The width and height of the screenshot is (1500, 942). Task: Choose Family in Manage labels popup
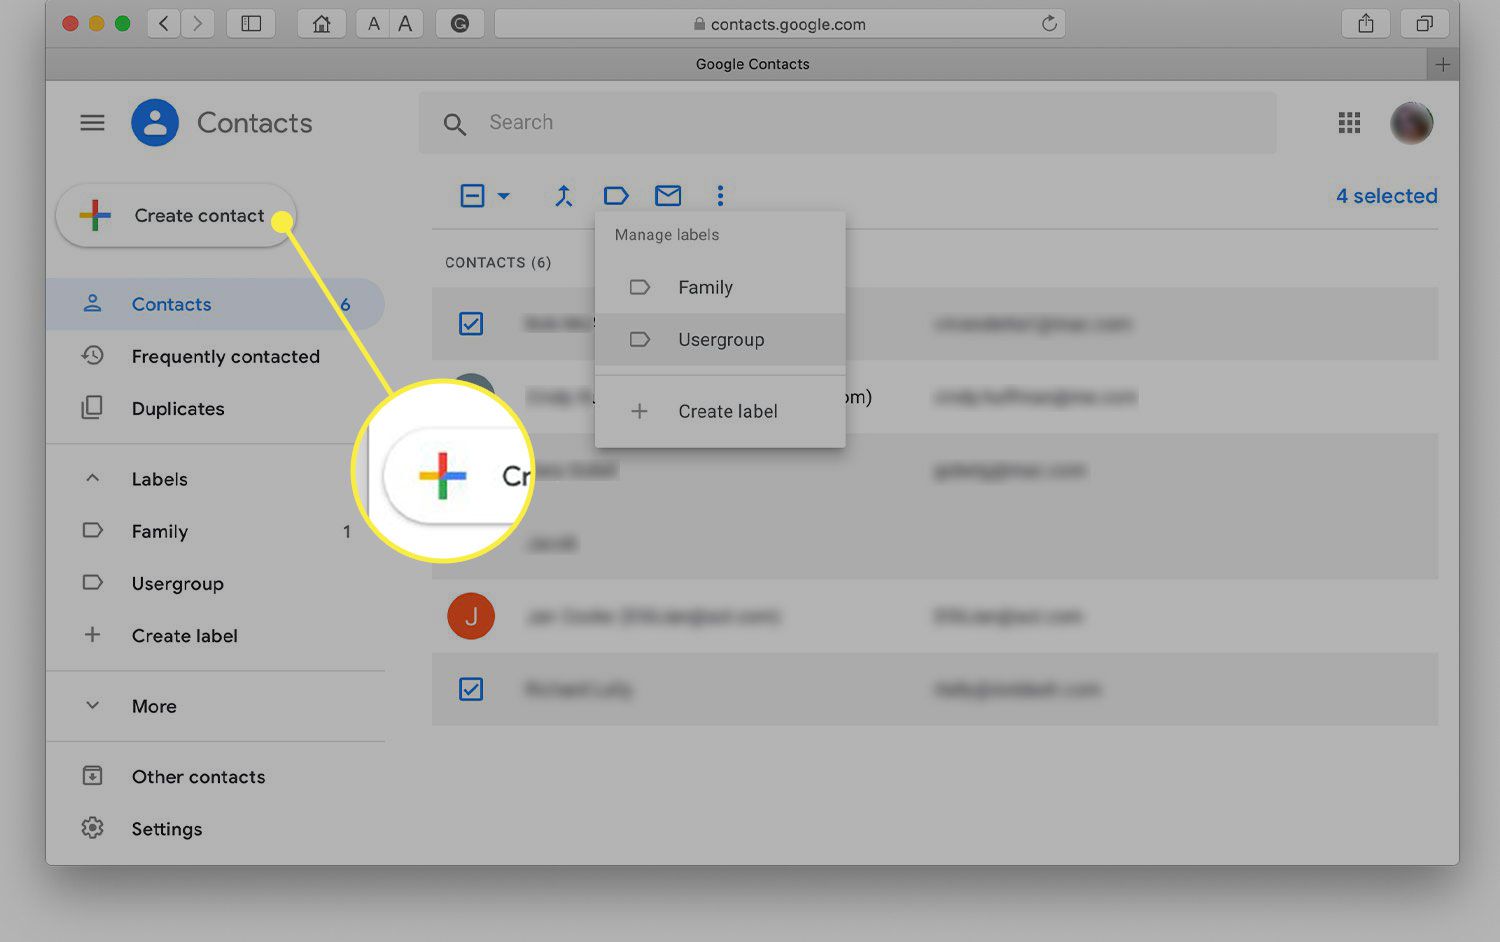point(720,287)
